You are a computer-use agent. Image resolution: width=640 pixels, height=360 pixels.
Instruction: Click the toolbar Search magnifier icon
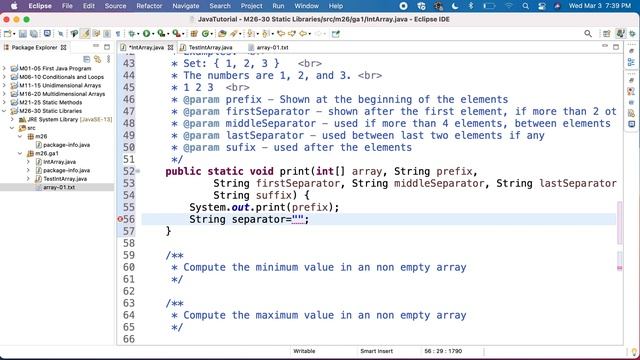pos(588,34)
